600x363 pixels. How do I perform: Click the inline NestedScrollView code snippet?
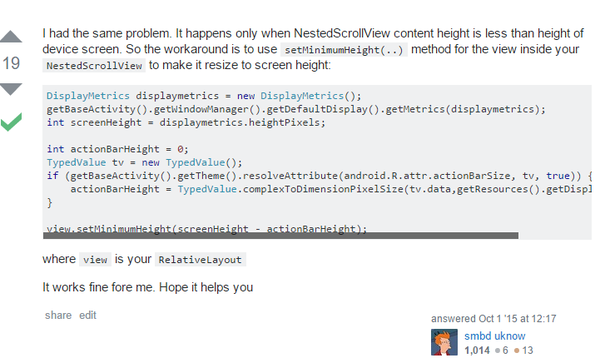point(94,66)
